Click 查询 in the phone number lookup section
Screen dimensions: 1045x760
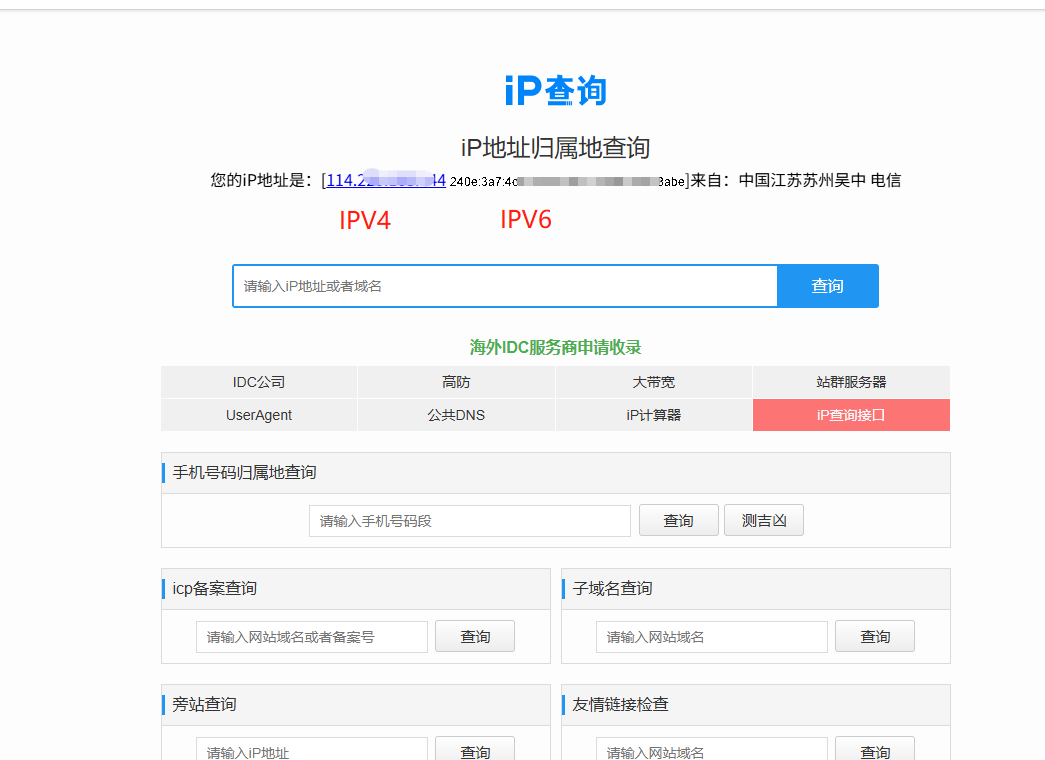pyautogui.click(x=678, y=520)
